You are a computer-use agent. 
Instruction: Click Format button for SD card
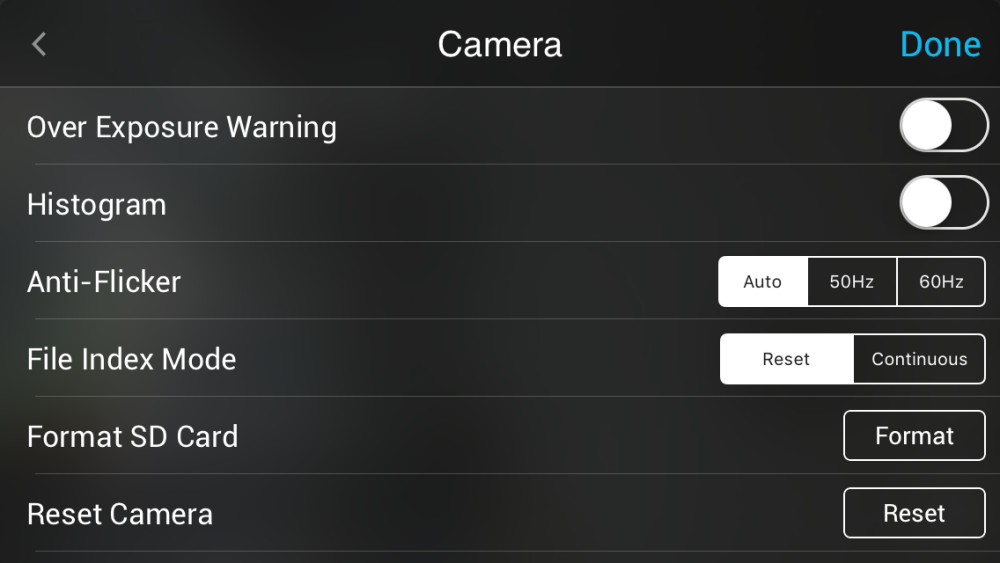(x=915, y=436)
